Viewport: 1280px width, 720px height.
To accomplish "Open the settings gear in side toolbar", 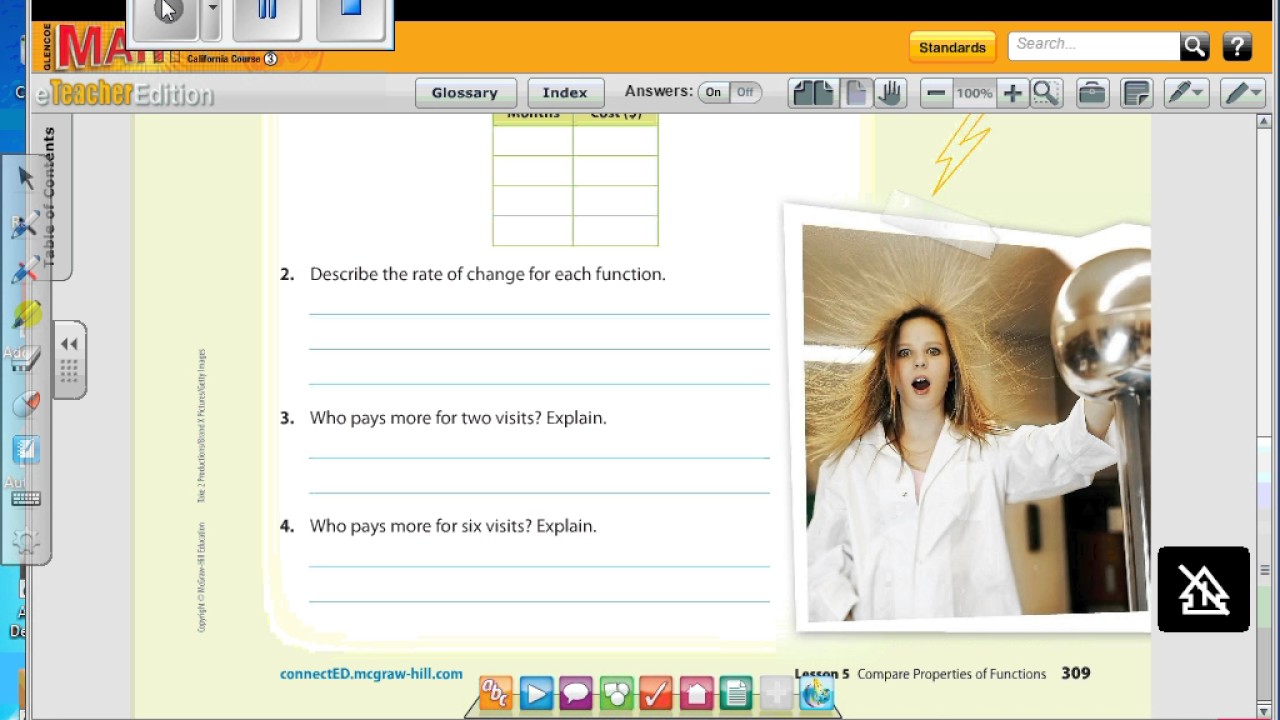I will click(26, 542).
